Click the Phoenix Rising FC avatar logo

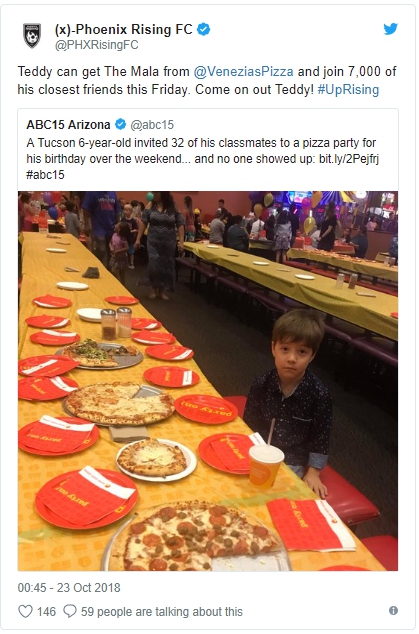click(x=32, y=35)
